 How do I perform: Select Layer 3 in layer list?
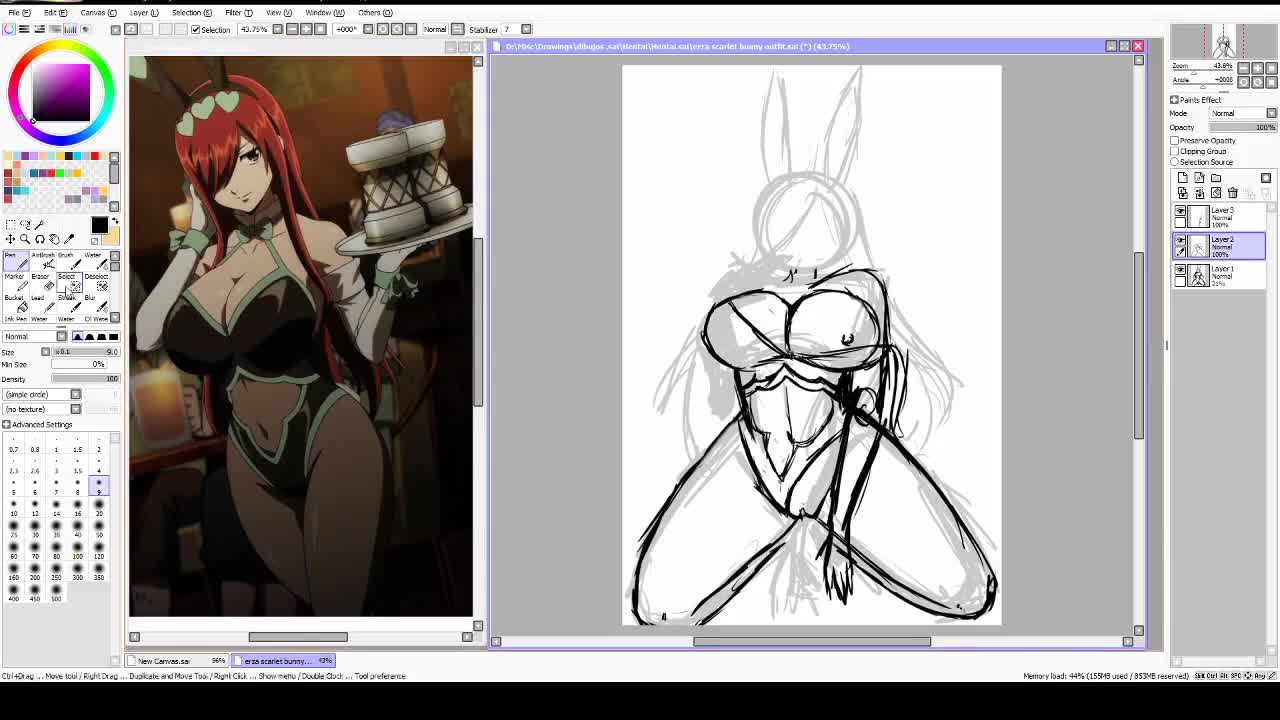pos(1219,217)
